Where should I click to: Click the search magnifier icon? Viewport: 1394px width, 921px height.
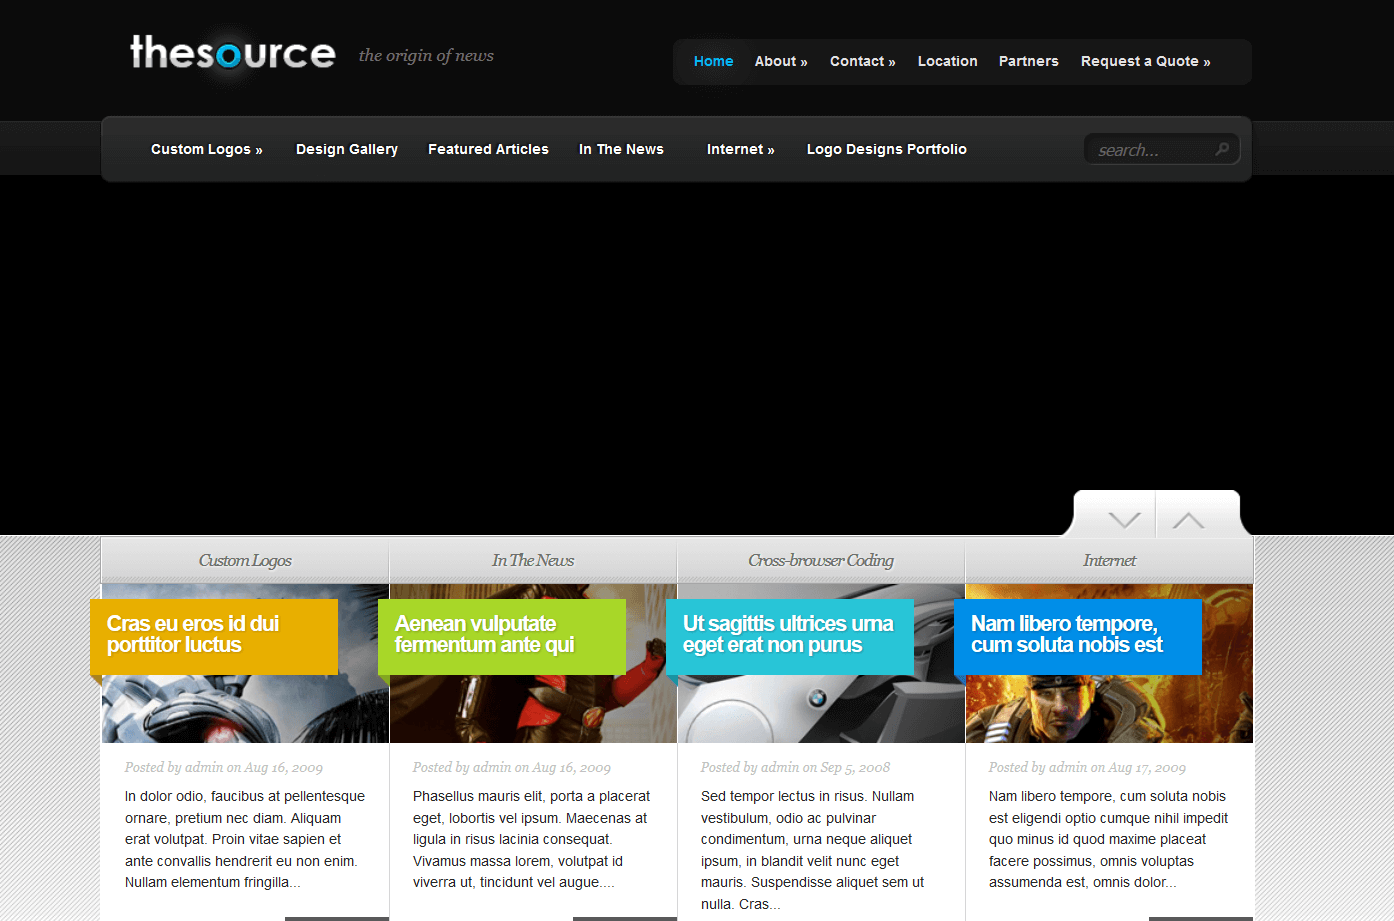[1222, 148]
